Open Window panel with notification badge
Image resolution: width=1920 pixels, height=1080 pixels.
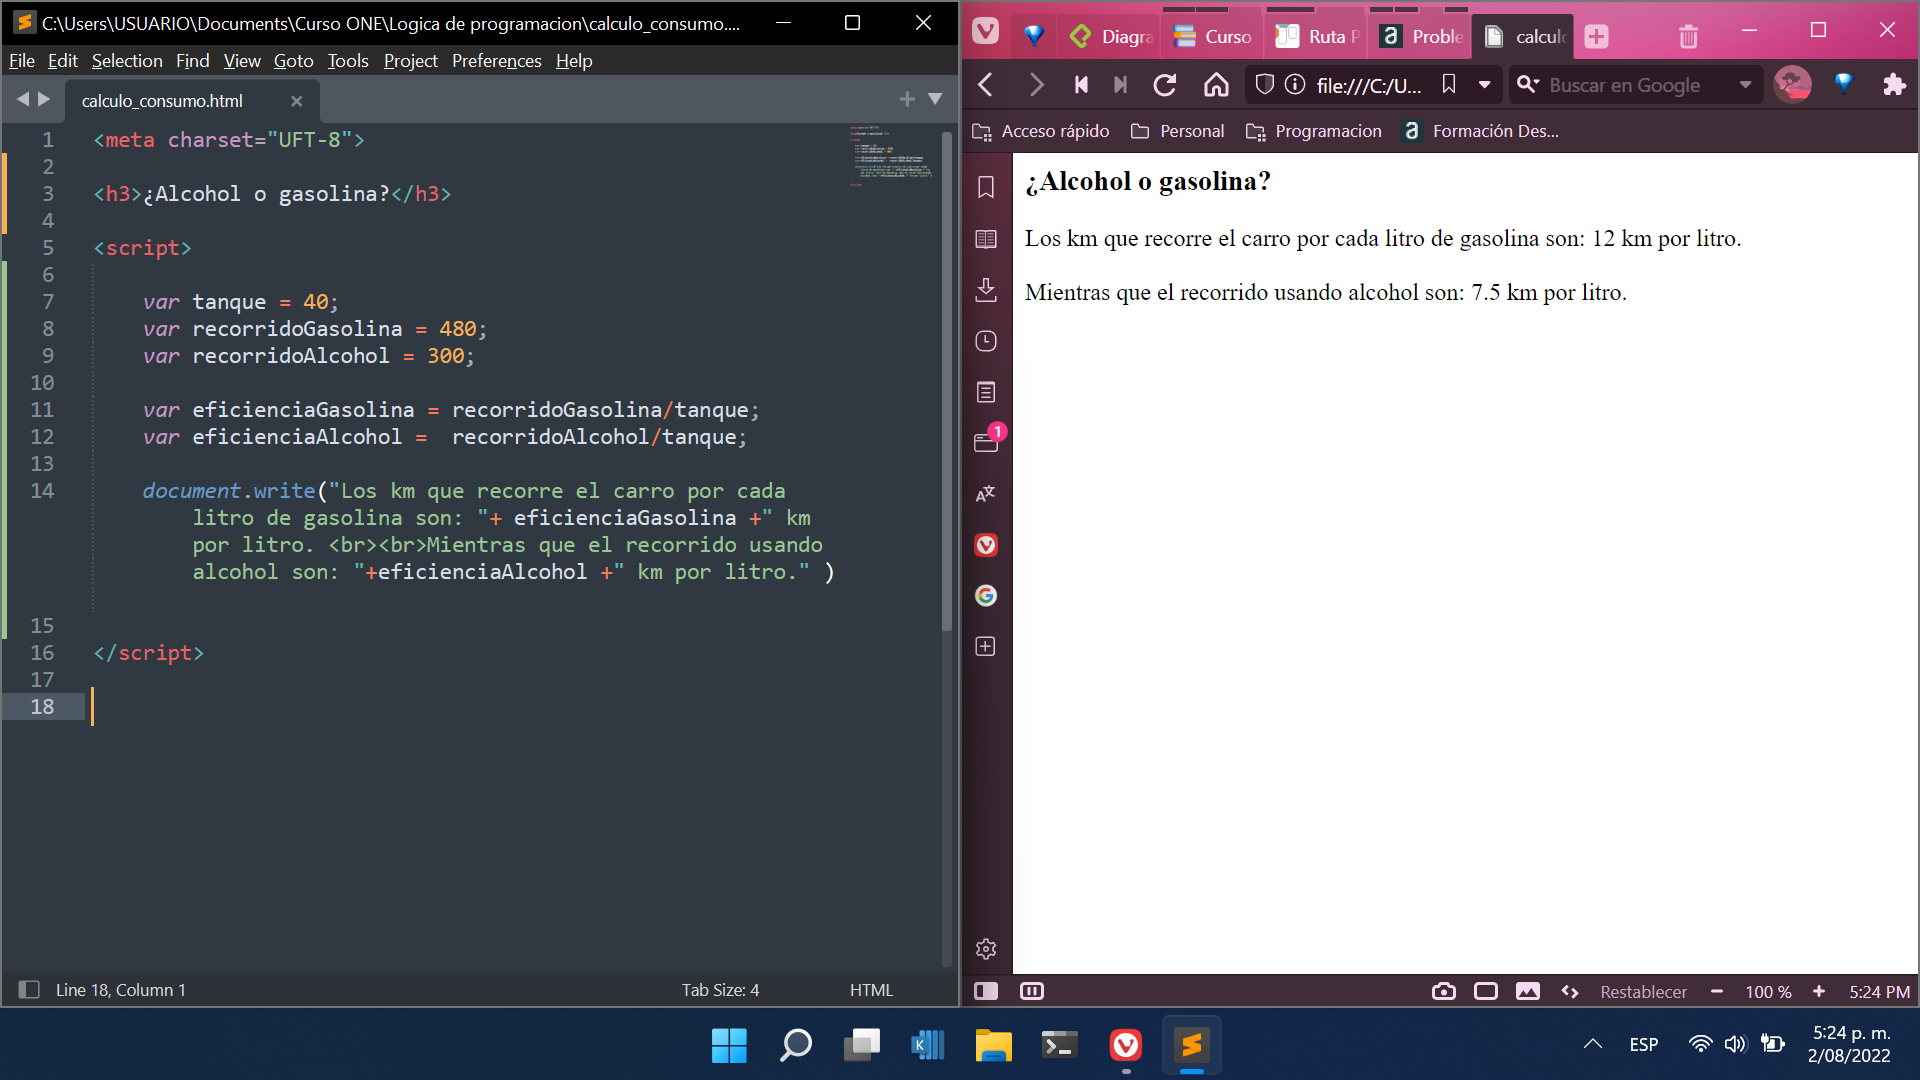pyautogui.click(x=988, y=440)
